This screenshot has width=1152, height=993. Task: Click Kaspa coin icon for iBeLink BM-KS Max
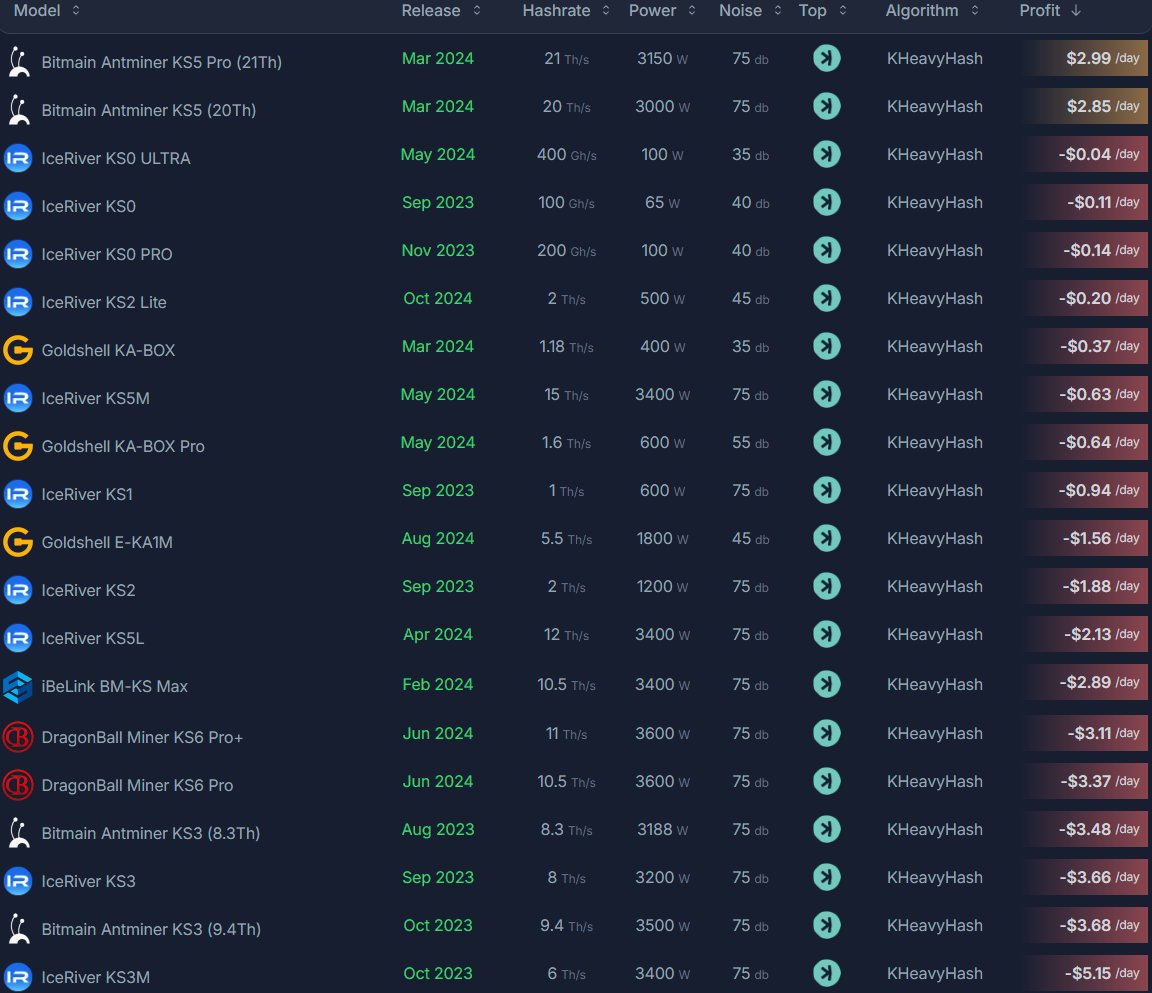(827, 685)
